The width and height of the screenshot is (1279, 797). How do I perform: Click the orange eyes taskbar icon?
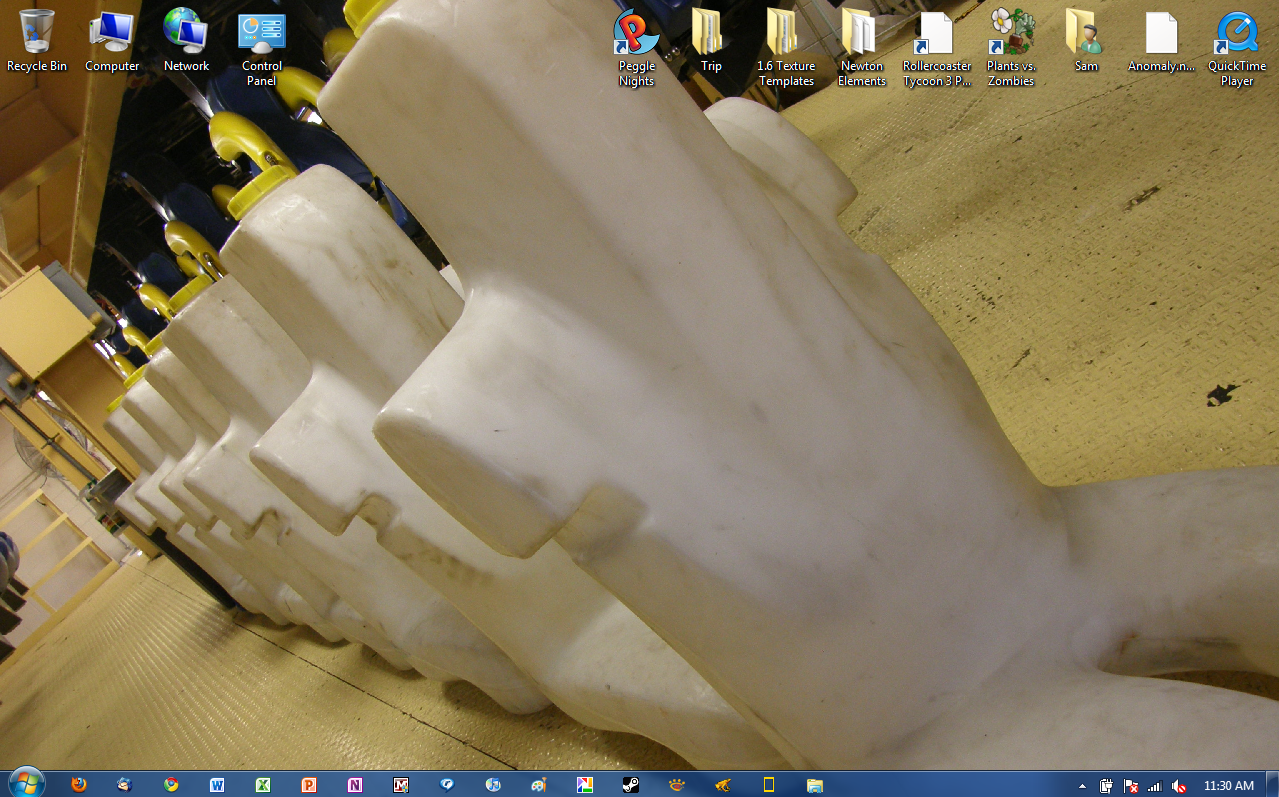click(677, 785)
